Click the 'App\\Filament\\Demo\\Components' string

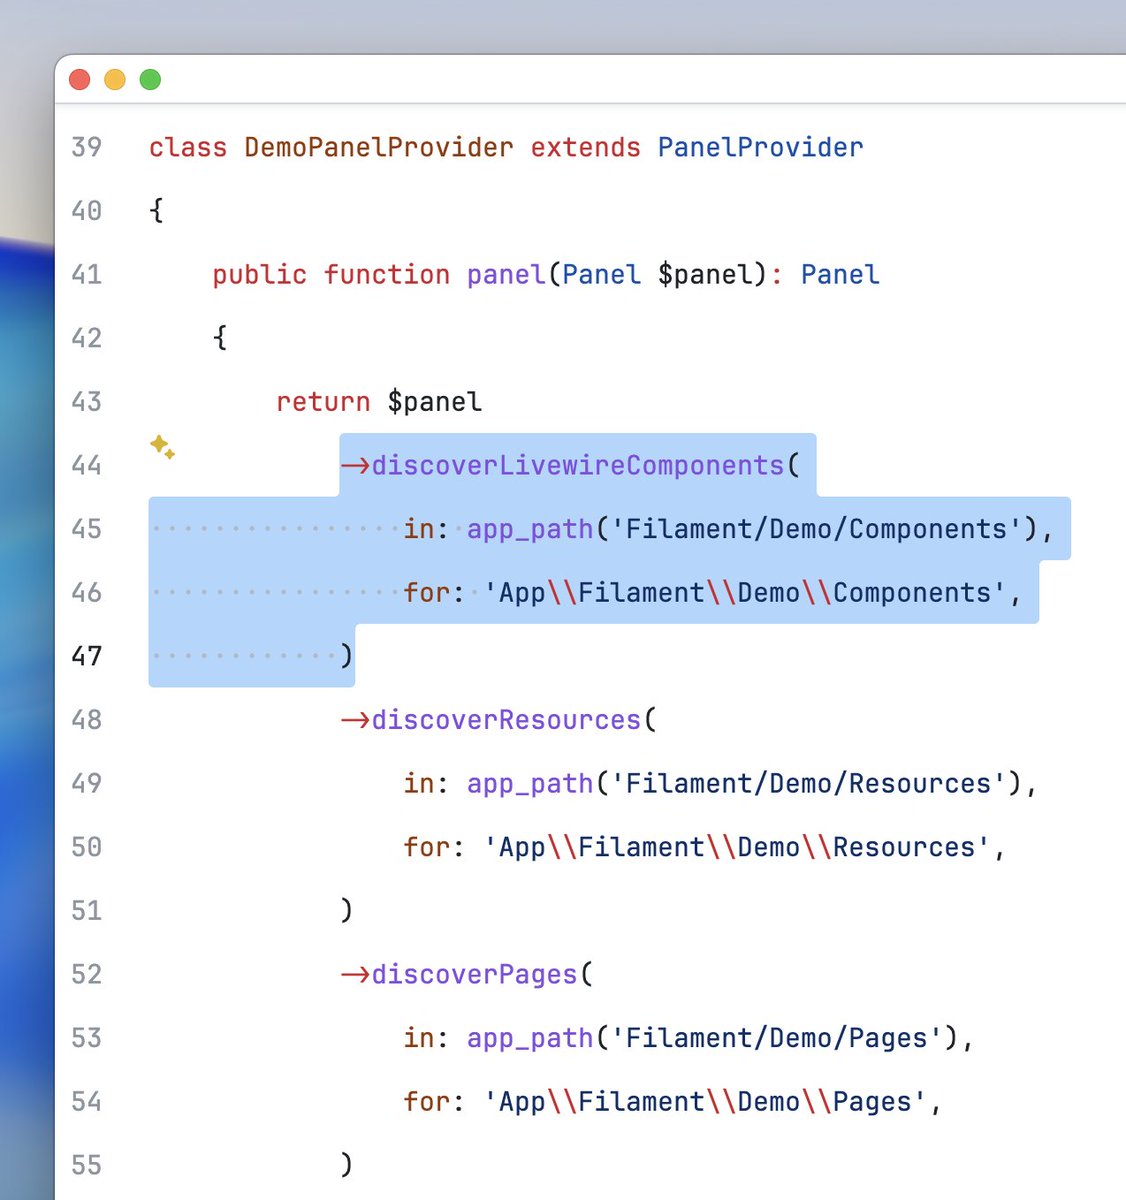pos(745,593)
